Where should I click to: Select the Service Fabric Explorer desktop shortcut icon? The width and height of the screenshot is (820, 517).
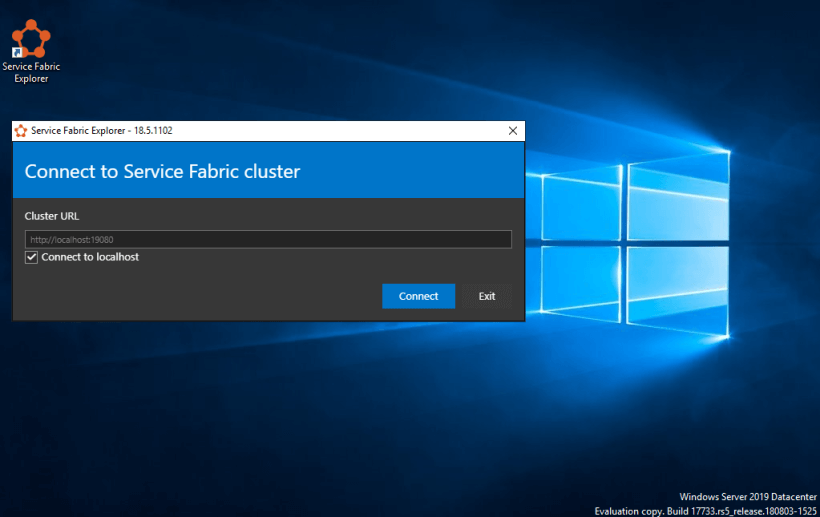coord(31,38)
